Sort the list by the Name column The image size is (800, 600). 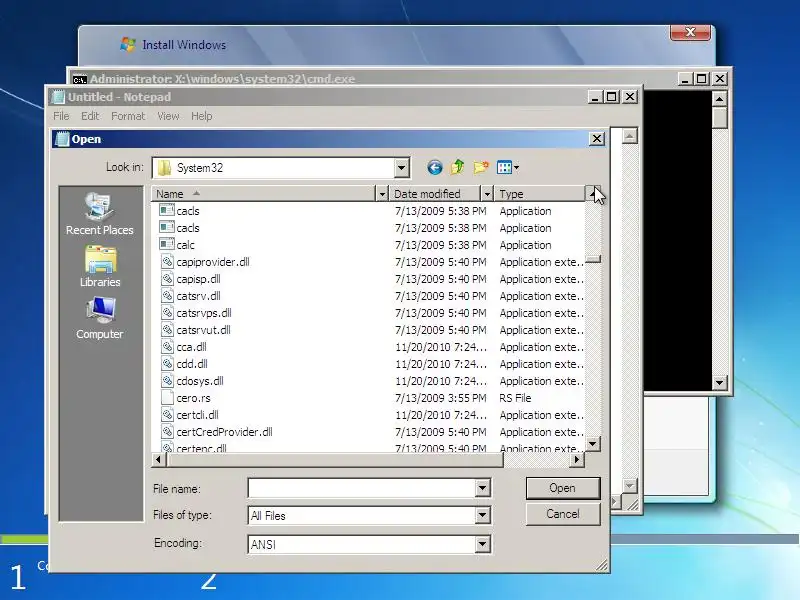(263, 194)
